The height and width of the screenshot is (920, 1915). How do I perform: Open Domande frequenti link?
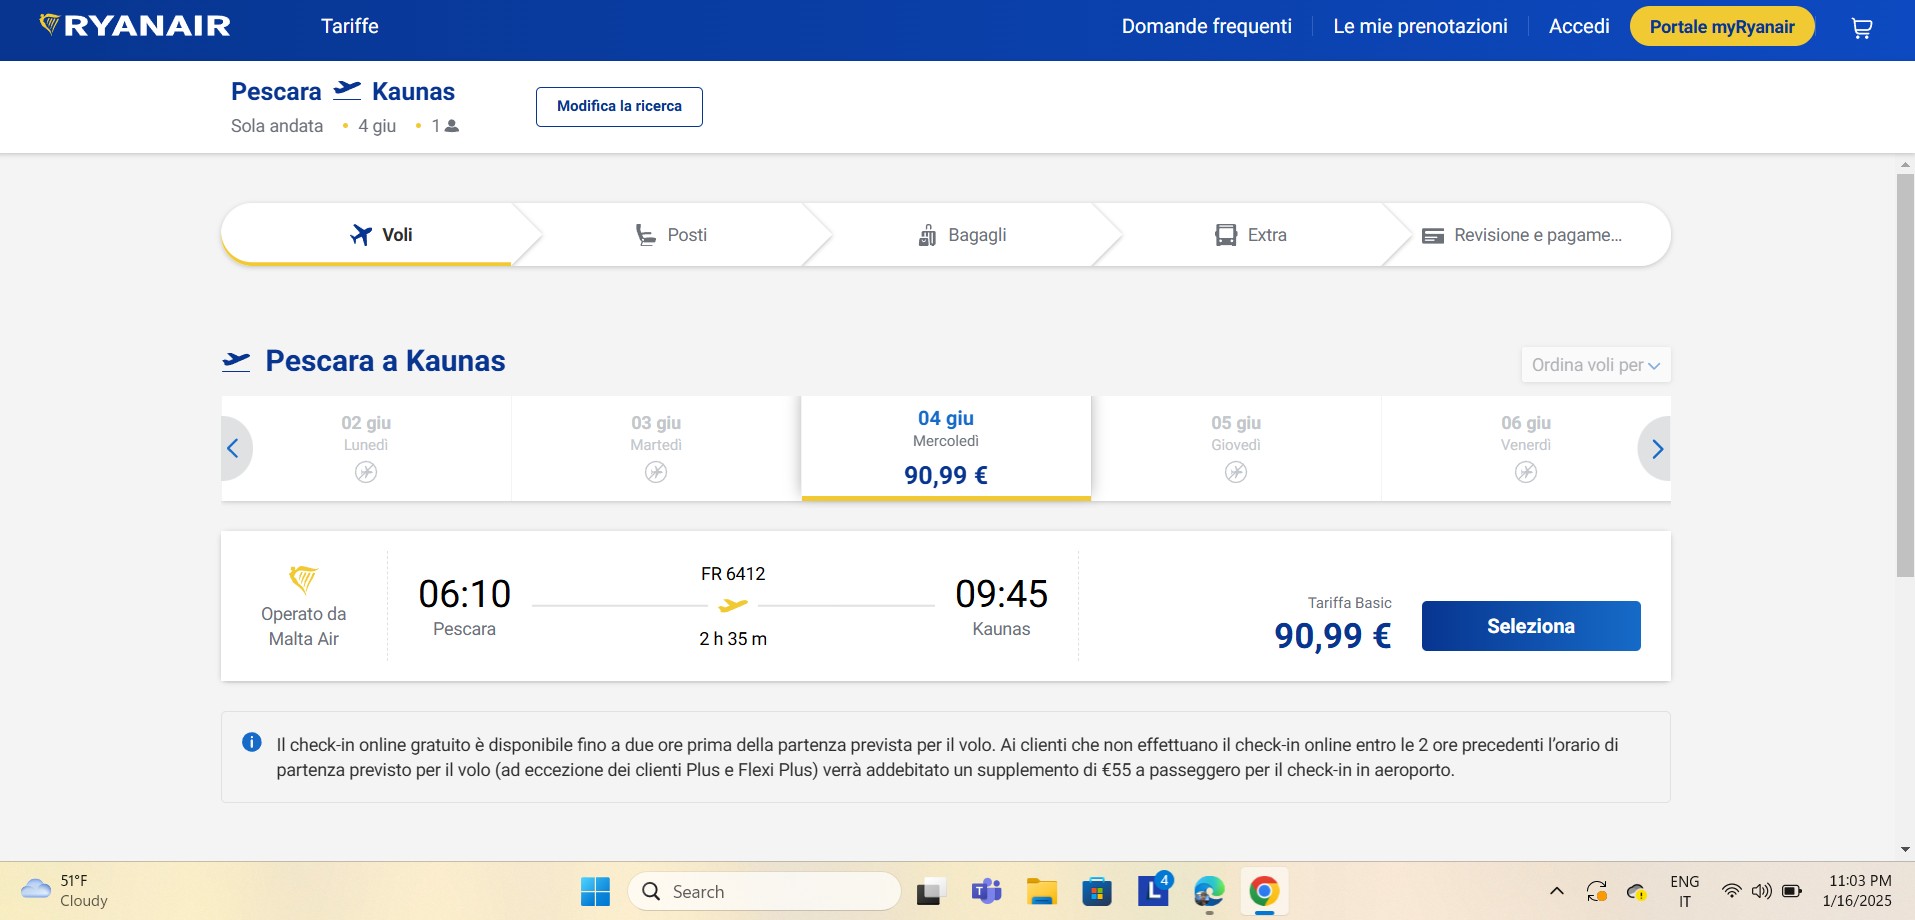(1207, 26)
